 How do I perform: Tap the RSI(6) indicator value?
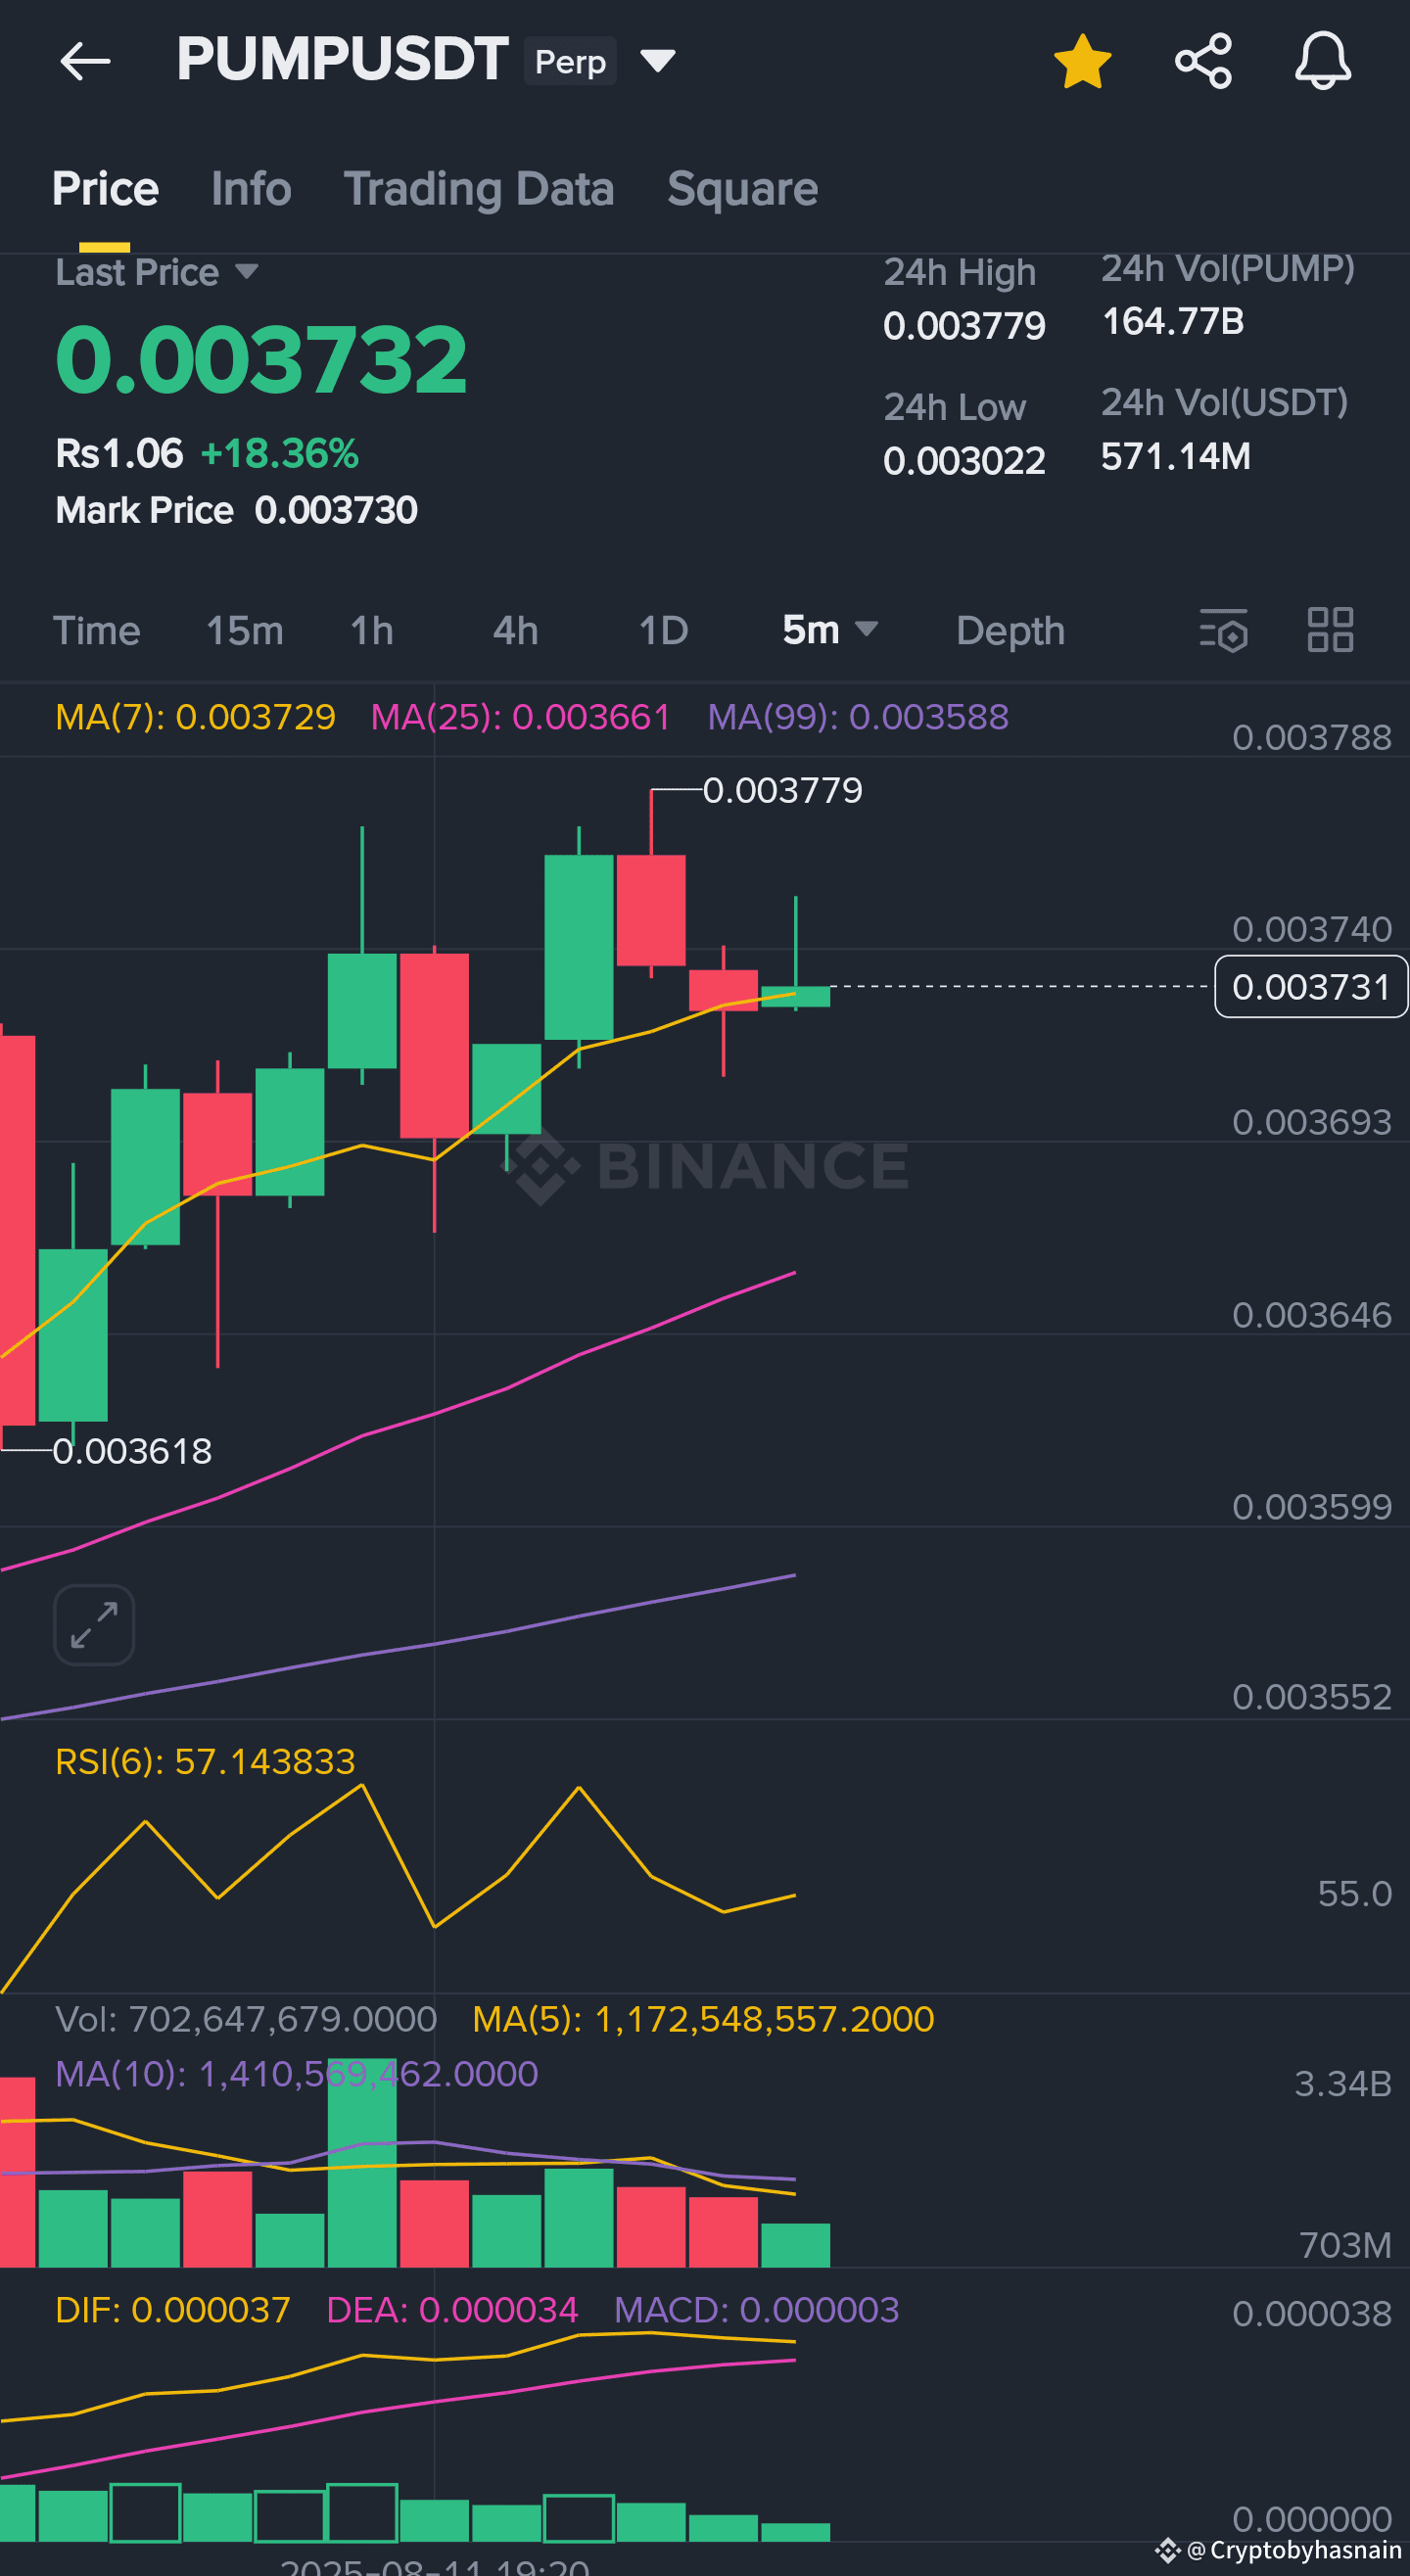click(x=205, y=1762)
